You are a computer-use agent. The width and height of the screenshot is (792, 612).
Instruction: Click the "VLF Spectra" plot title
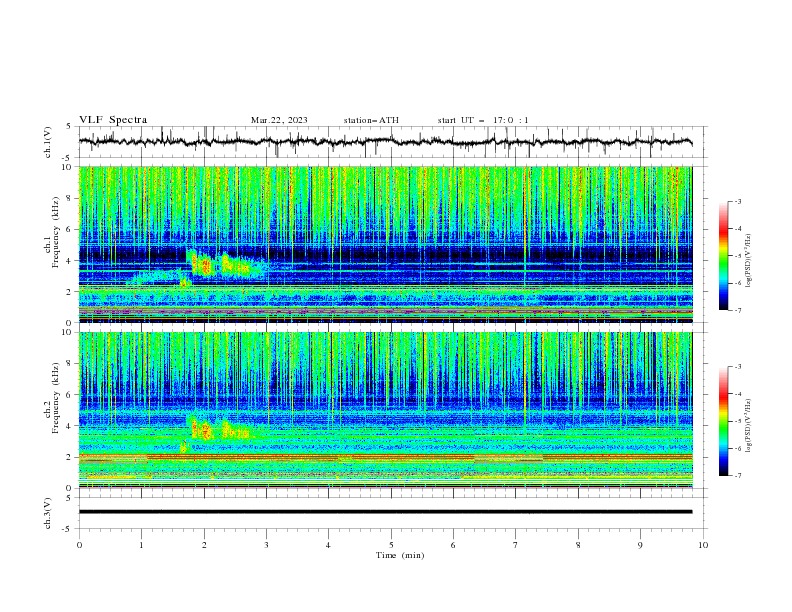pyautogui.click(x=113, y=120)
